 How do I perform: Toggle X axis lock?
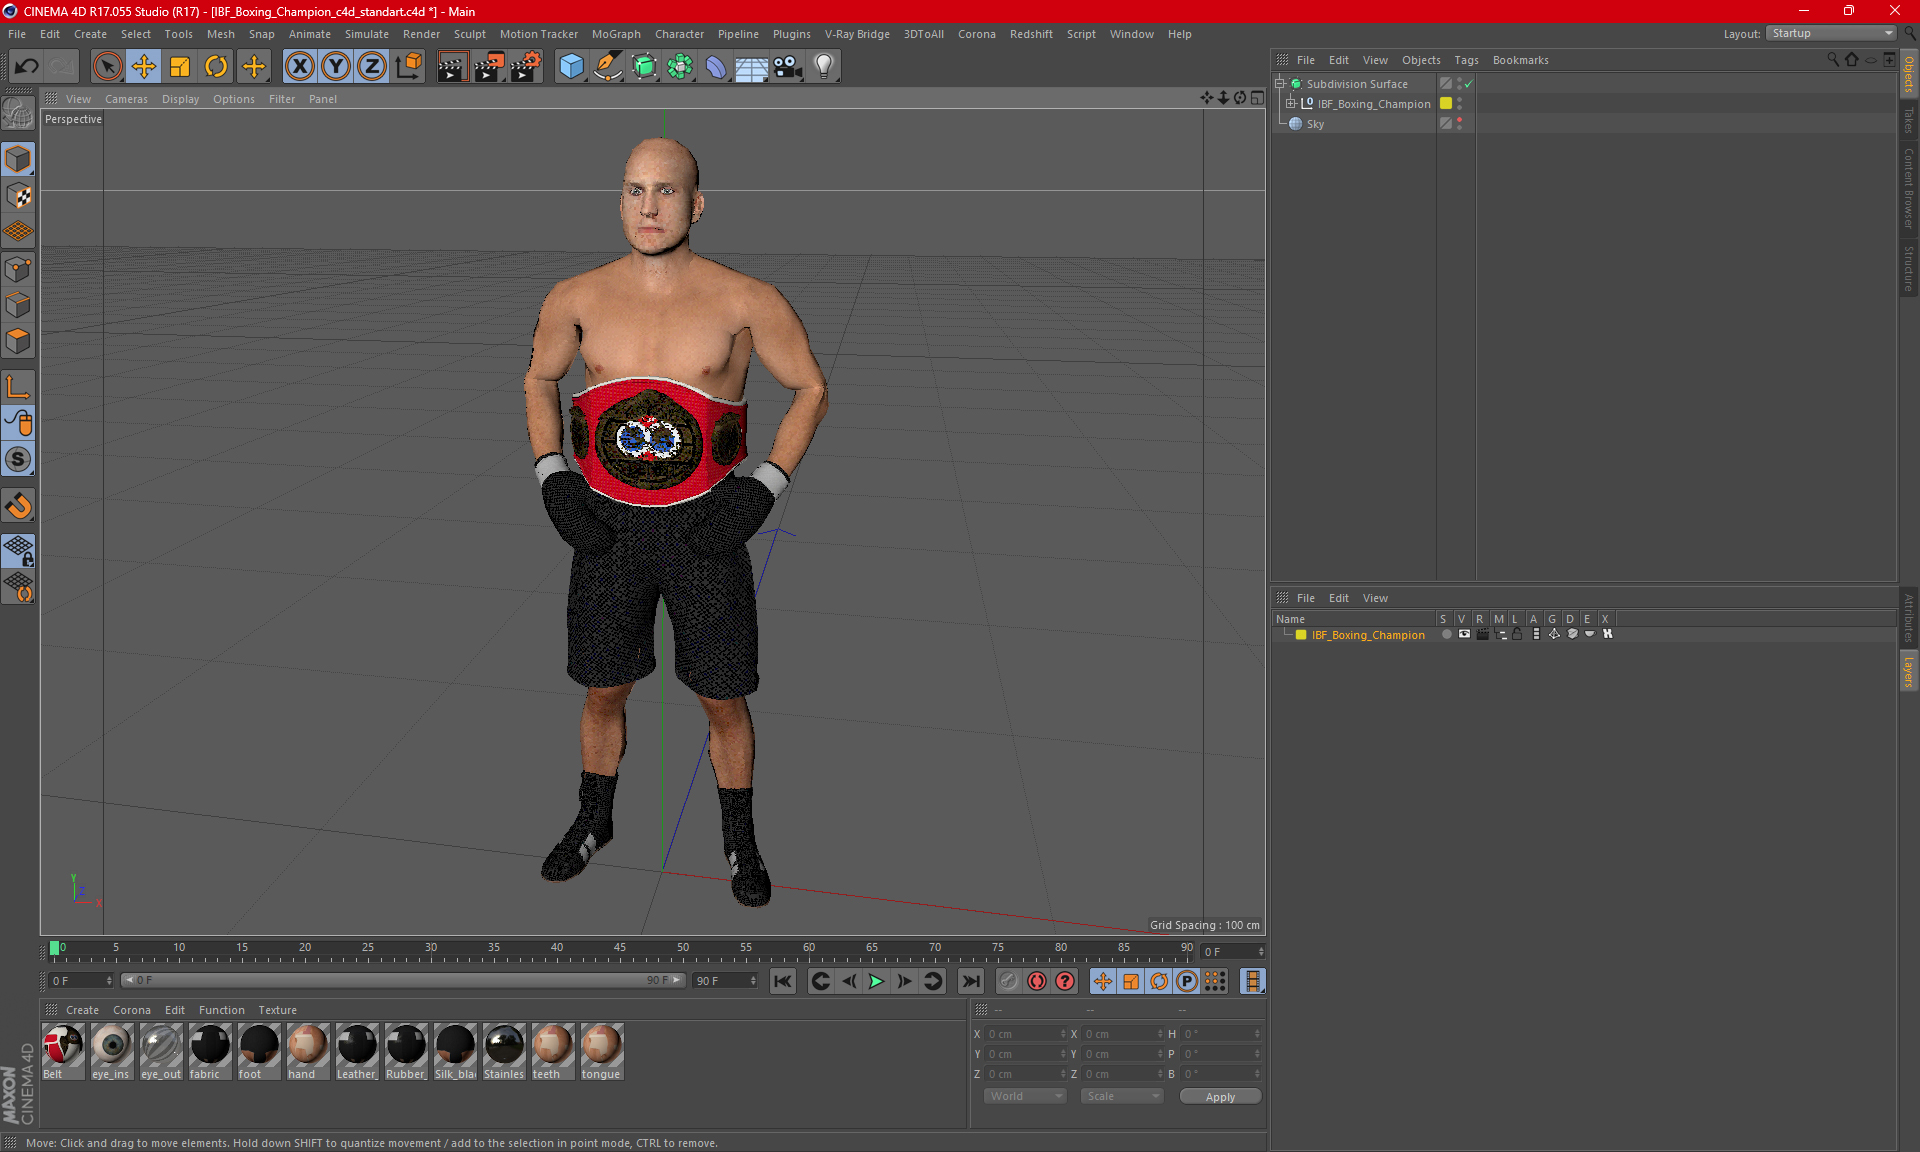pyautogui.click(x=299, y=67)
